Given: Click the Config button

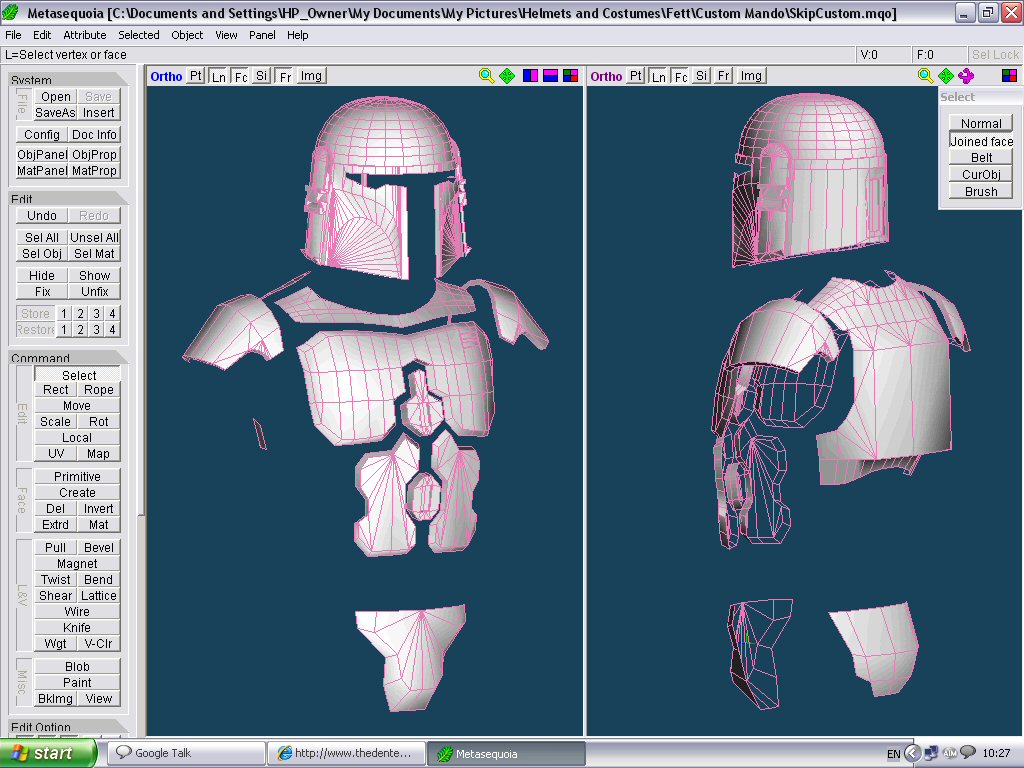Looking at the screenshot, I should (x=42, y=135).
